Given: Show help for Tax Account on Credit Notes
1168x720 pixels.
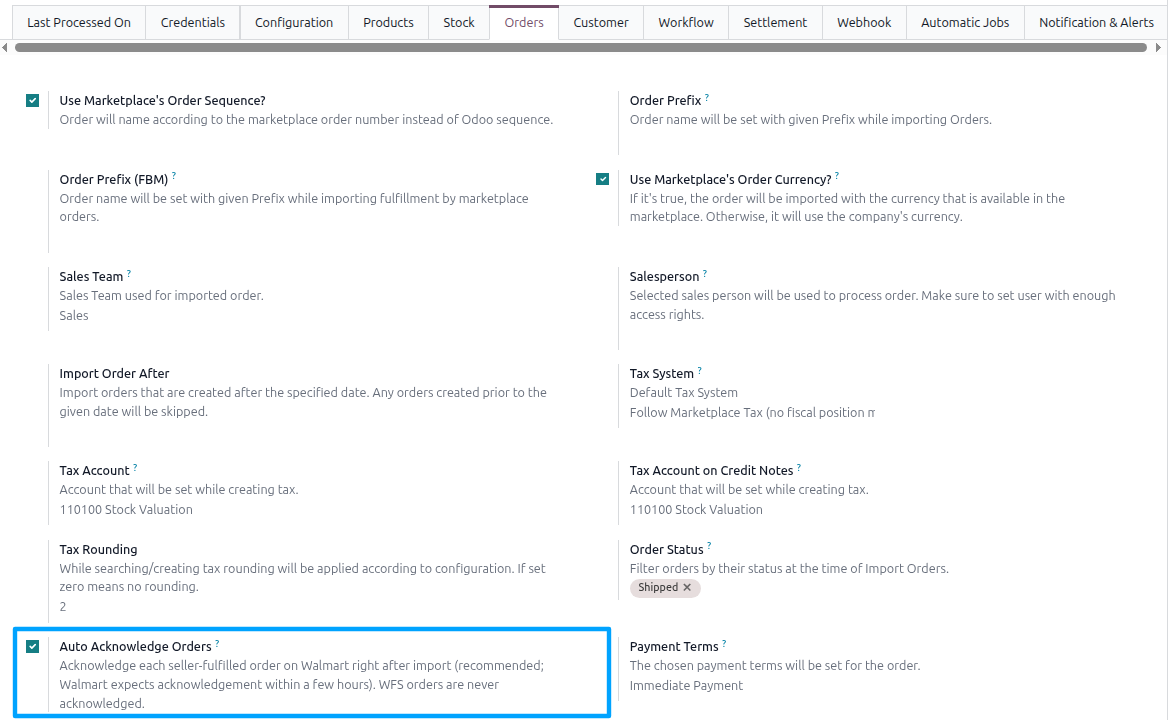Looking at the screenshot, I should (799, 468).
